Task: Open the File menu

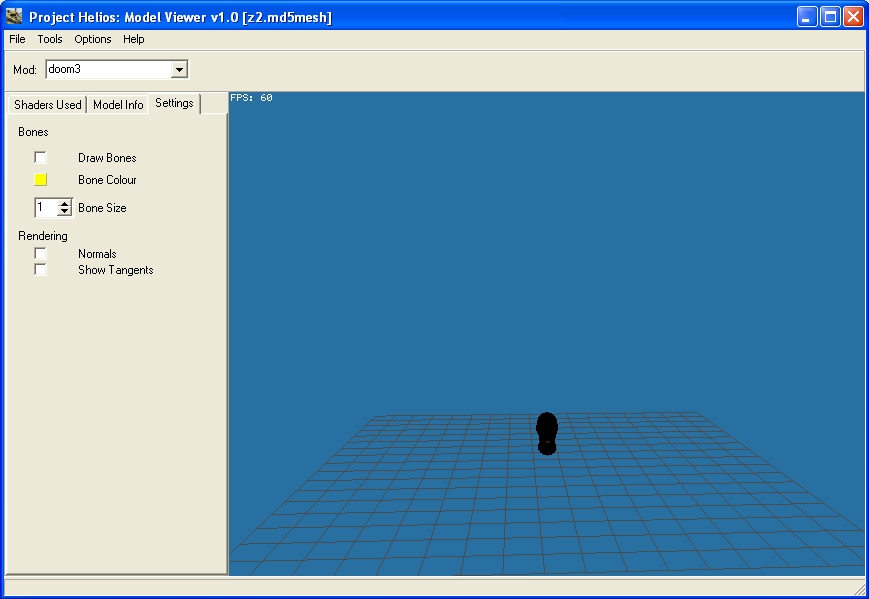Action: tap(17, 39)
